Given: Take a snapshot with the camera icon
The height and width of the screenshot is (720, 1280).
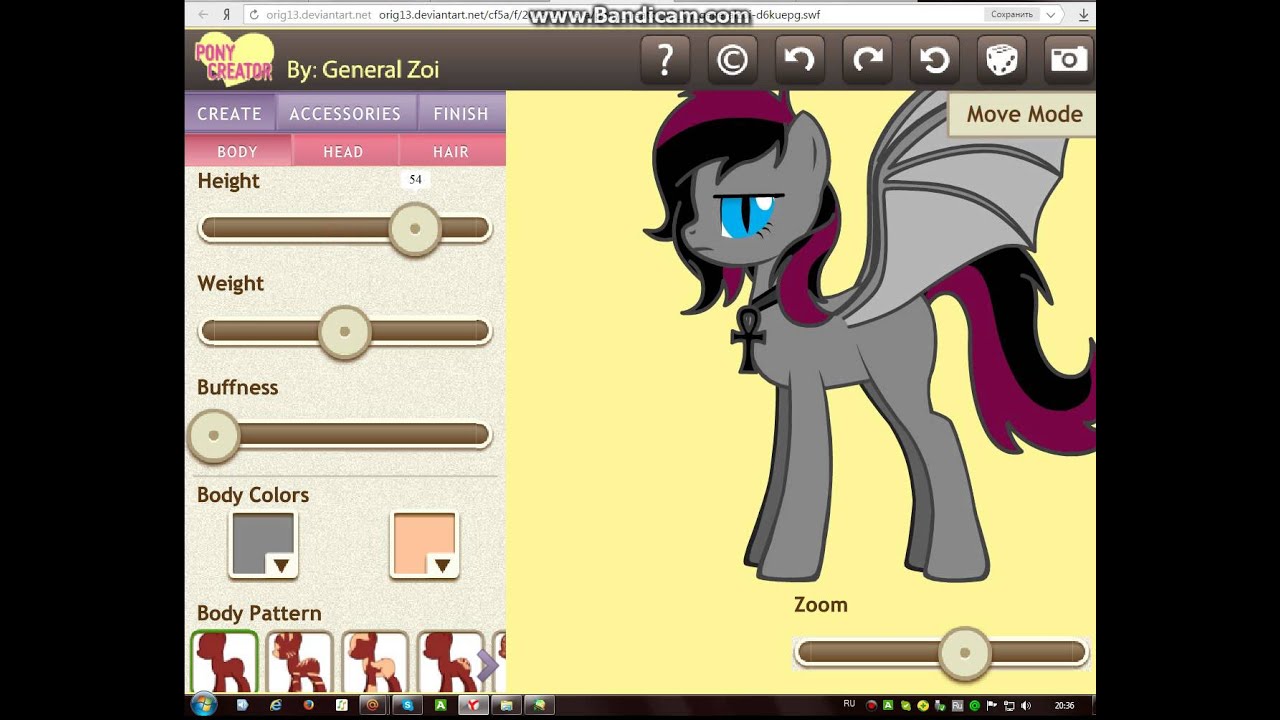Looking at the screenshot, I should pyautogui.click(x=1069, y=60).
